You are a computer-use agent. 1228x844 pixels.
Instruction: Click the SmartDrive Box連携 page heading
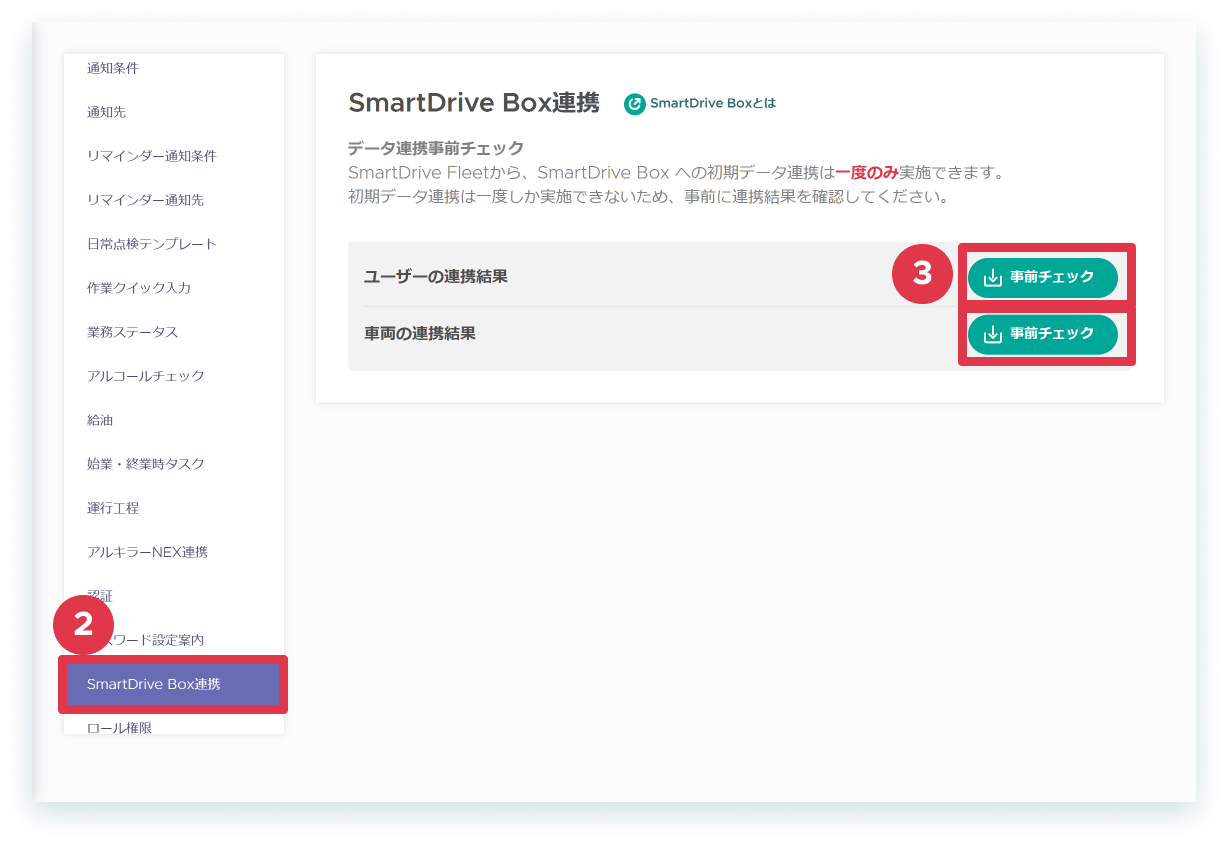point(474,103)
